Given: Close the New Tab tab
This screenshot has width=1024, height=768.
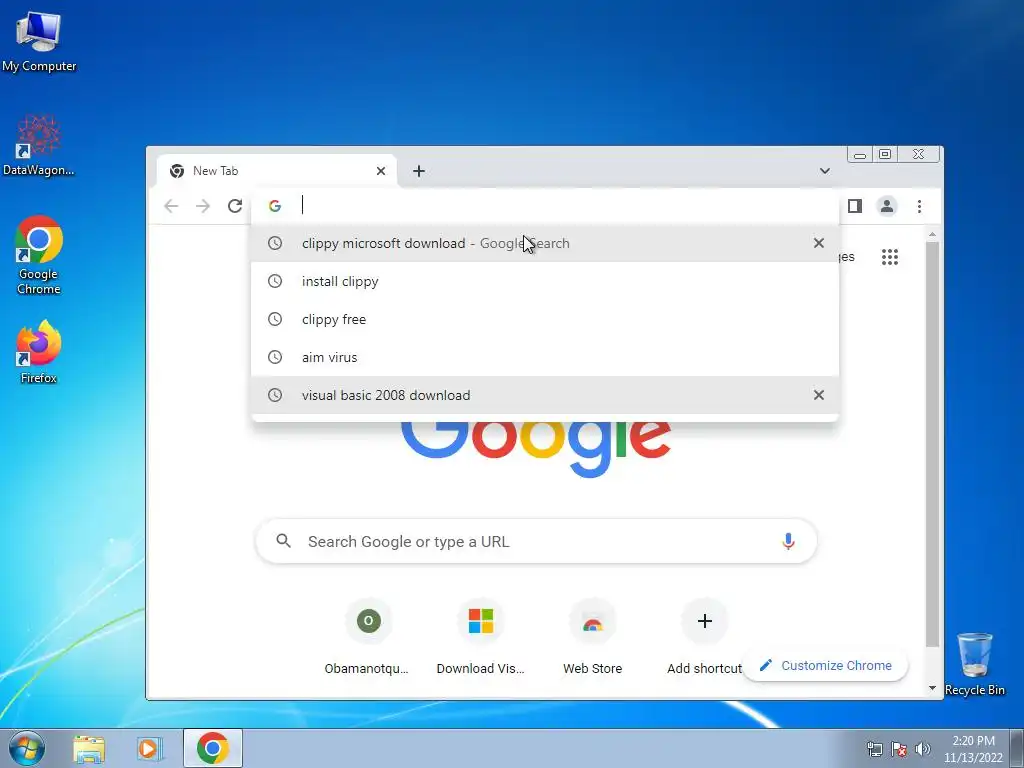Looking at the screenshot, I should click(381, 171).
